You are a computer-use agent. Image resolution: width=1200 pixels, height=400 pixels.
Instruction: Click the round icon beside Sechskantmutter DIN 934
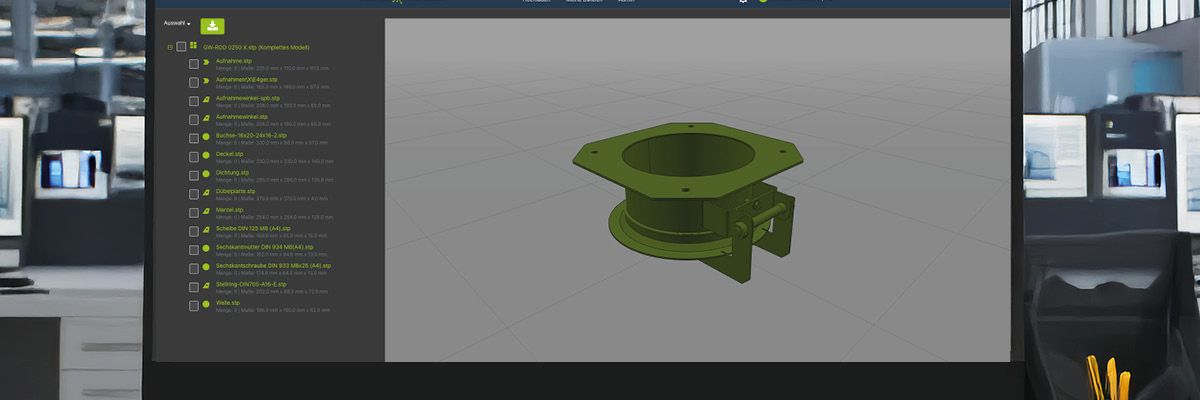[x=206, y=248]
